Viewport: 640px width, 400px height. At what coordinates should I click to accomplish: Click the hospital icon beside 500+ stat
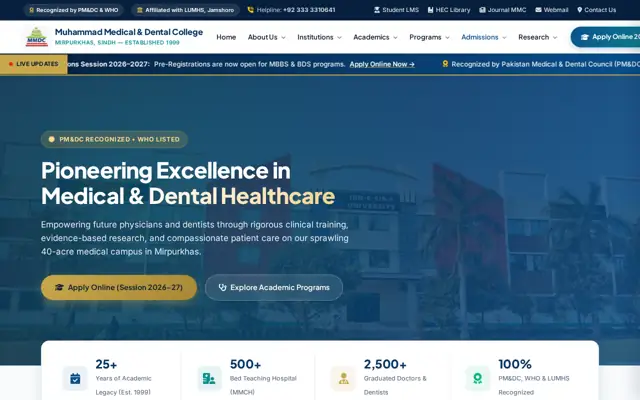[x=209, y=378]
